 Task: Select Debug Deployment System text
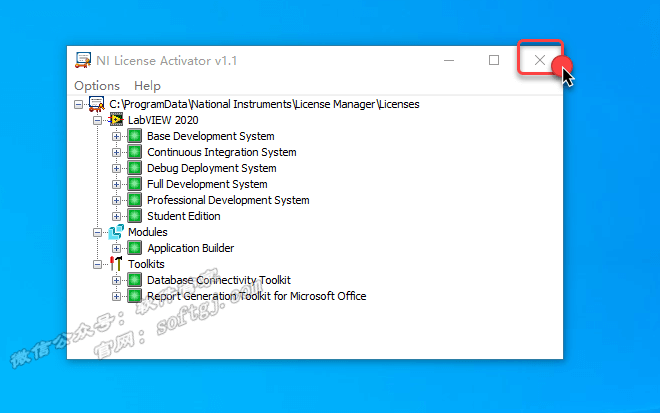[212, 168]
